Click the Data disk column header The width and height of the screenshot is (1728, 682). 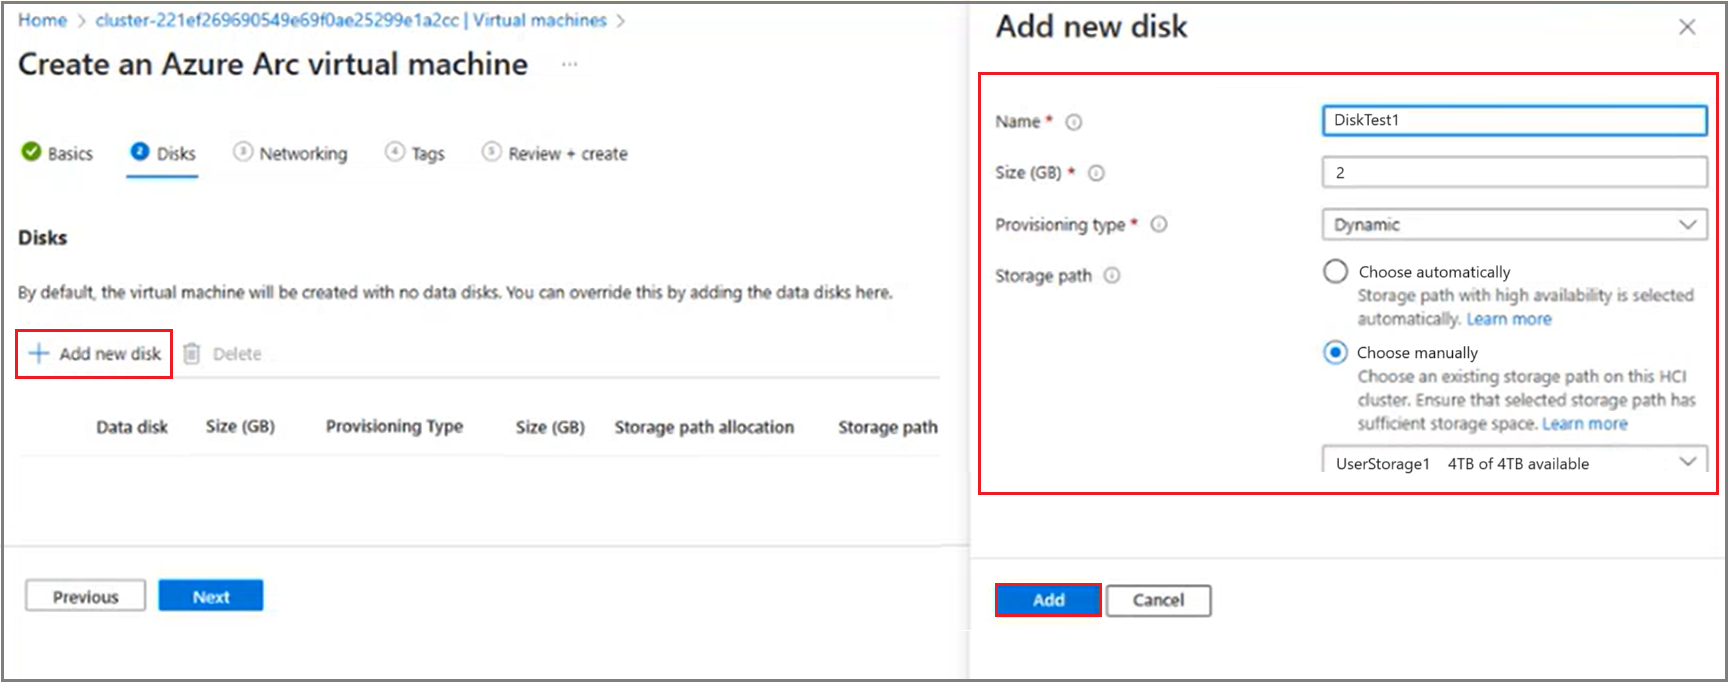(132, 427)
